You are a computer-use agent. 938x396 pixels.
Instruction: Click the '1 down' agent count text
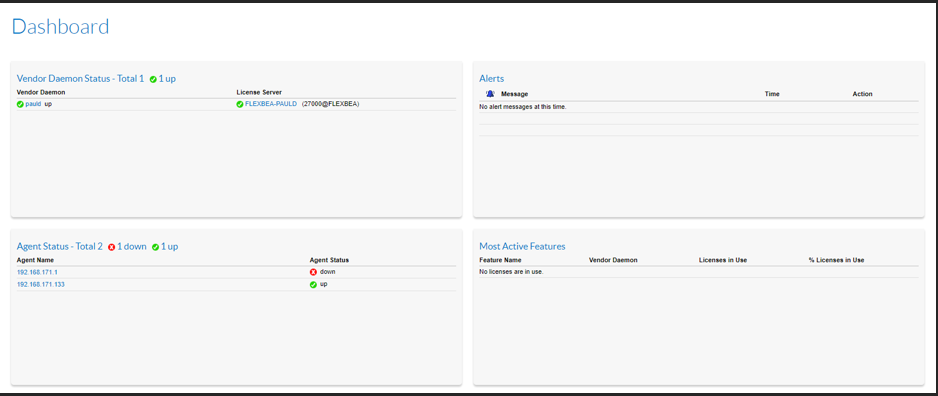132,246
